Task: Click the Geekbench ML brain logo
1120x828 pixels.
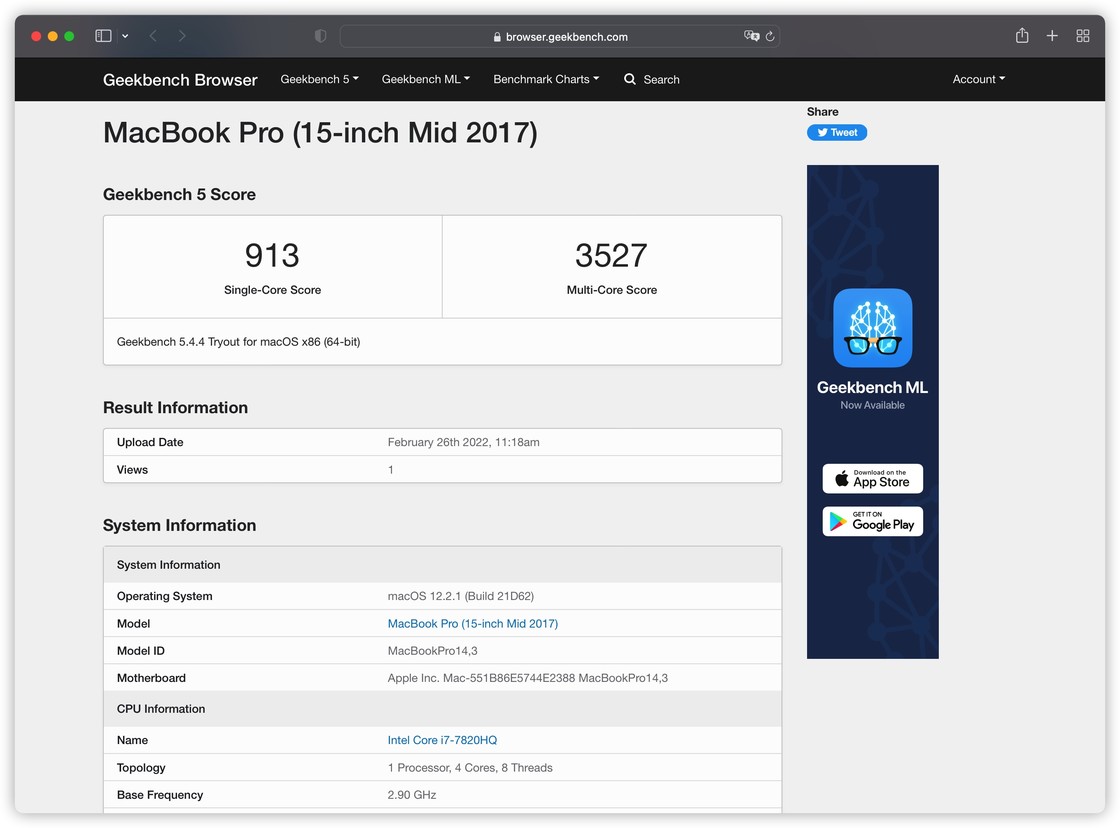Action: pyautogui.click(x=872, y=327)
